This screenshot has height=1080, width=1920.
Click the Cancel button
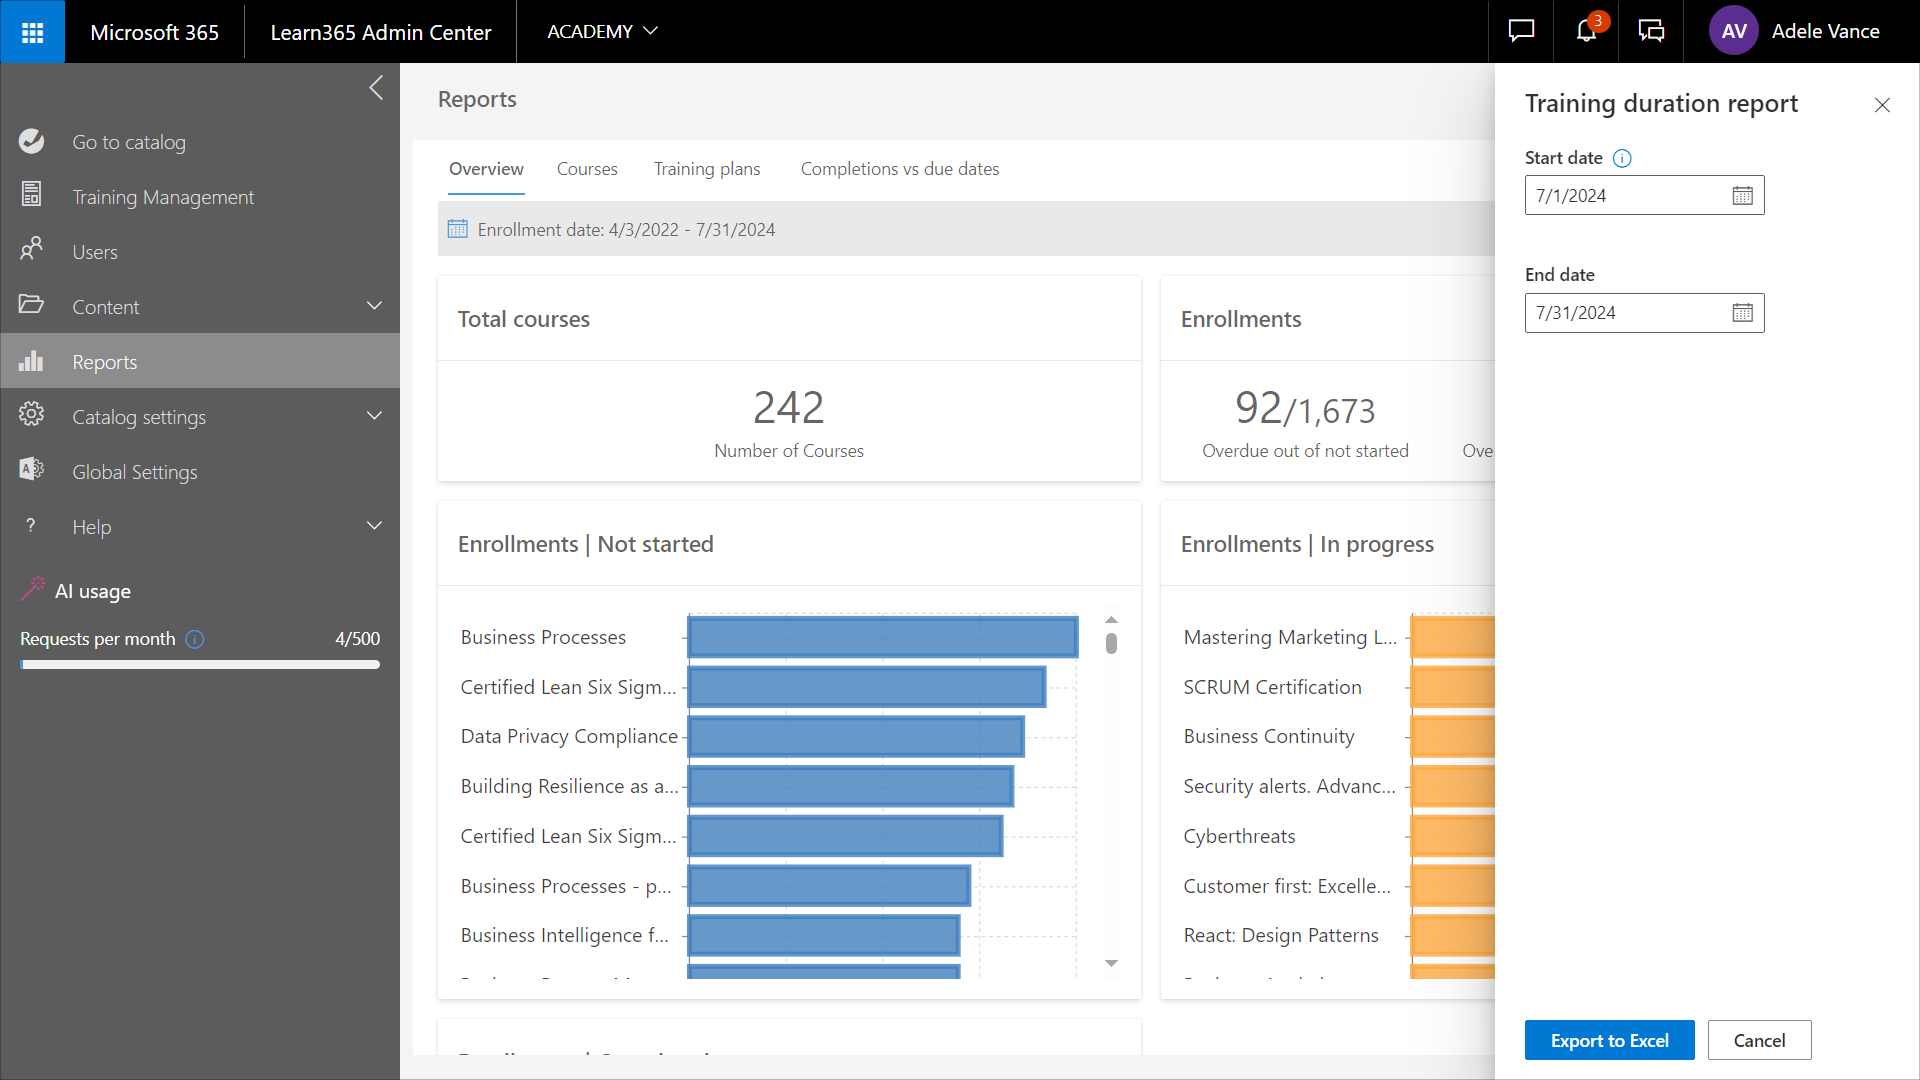pos(1759,1040)
